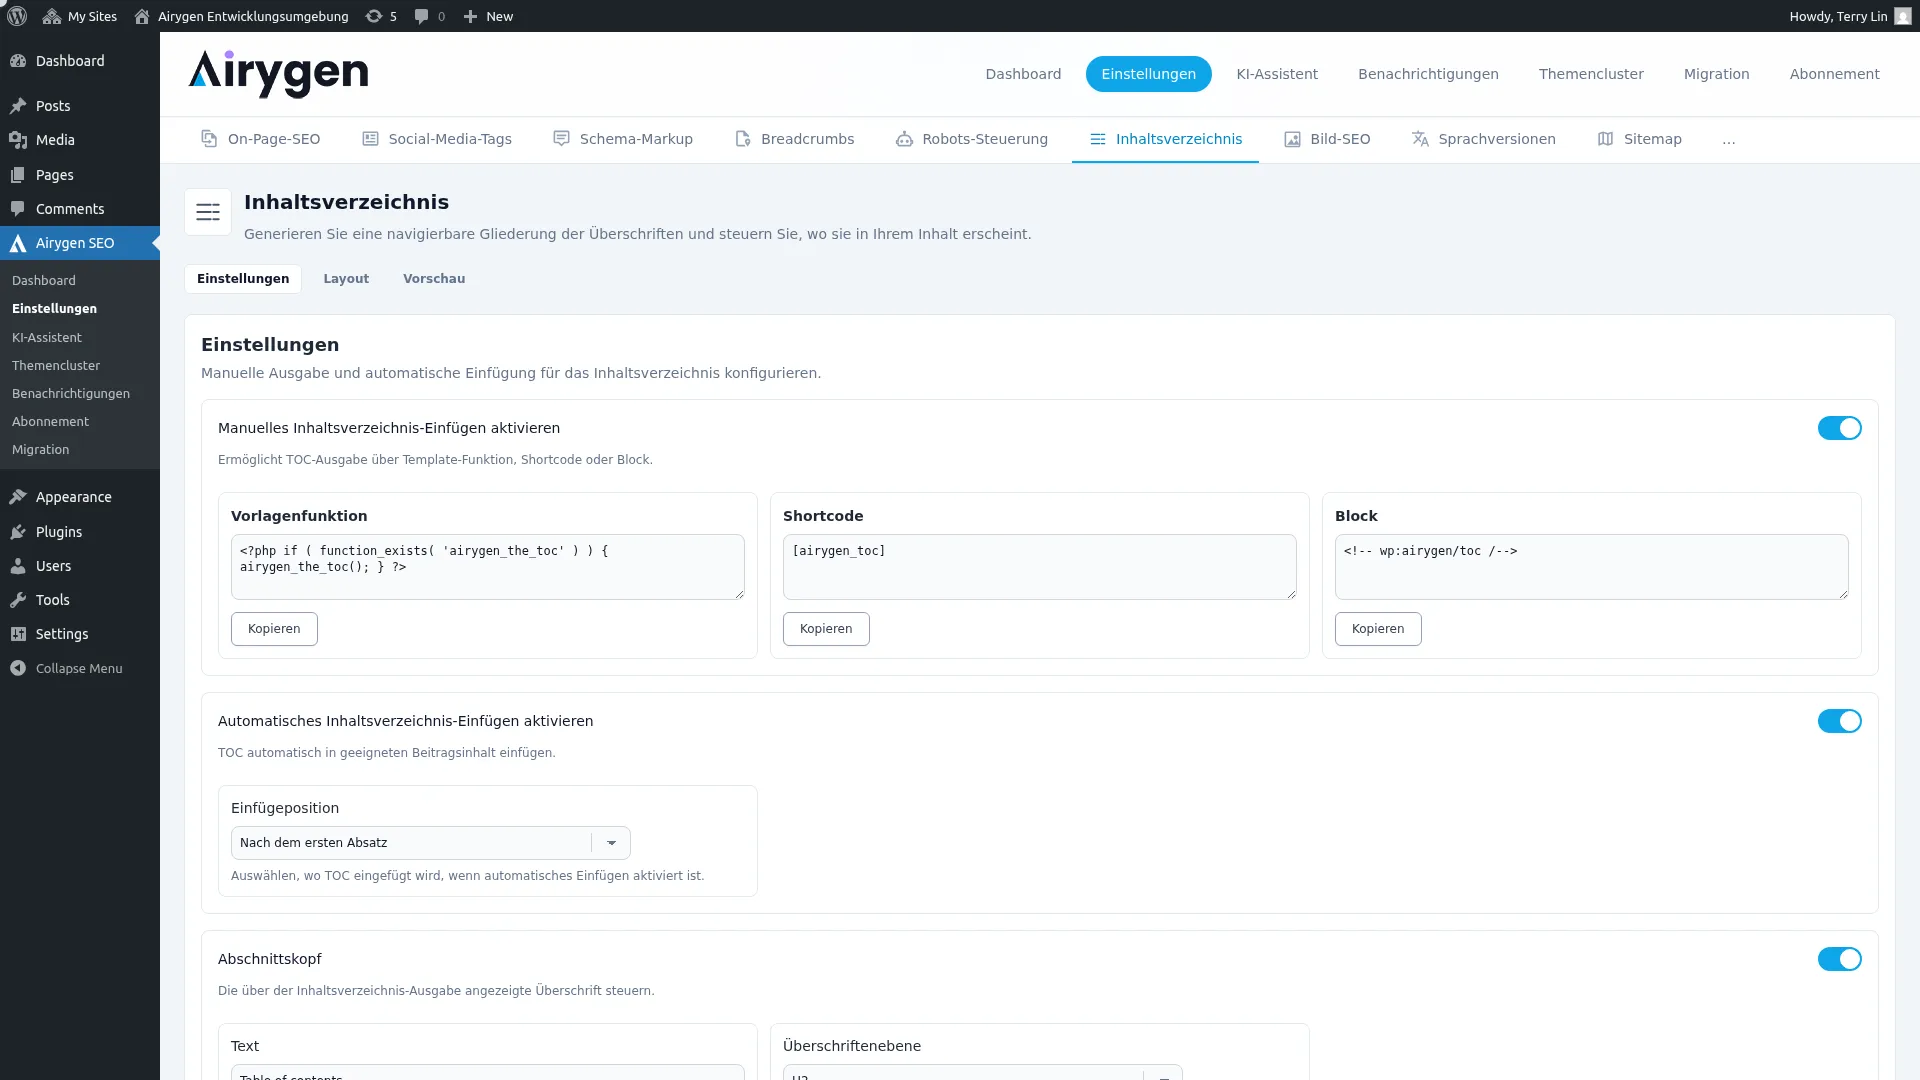Viewport: 1920px width, 1080px height.
Task: Open KI-Assistent in Airygen submenu
Action: (47, 338)
